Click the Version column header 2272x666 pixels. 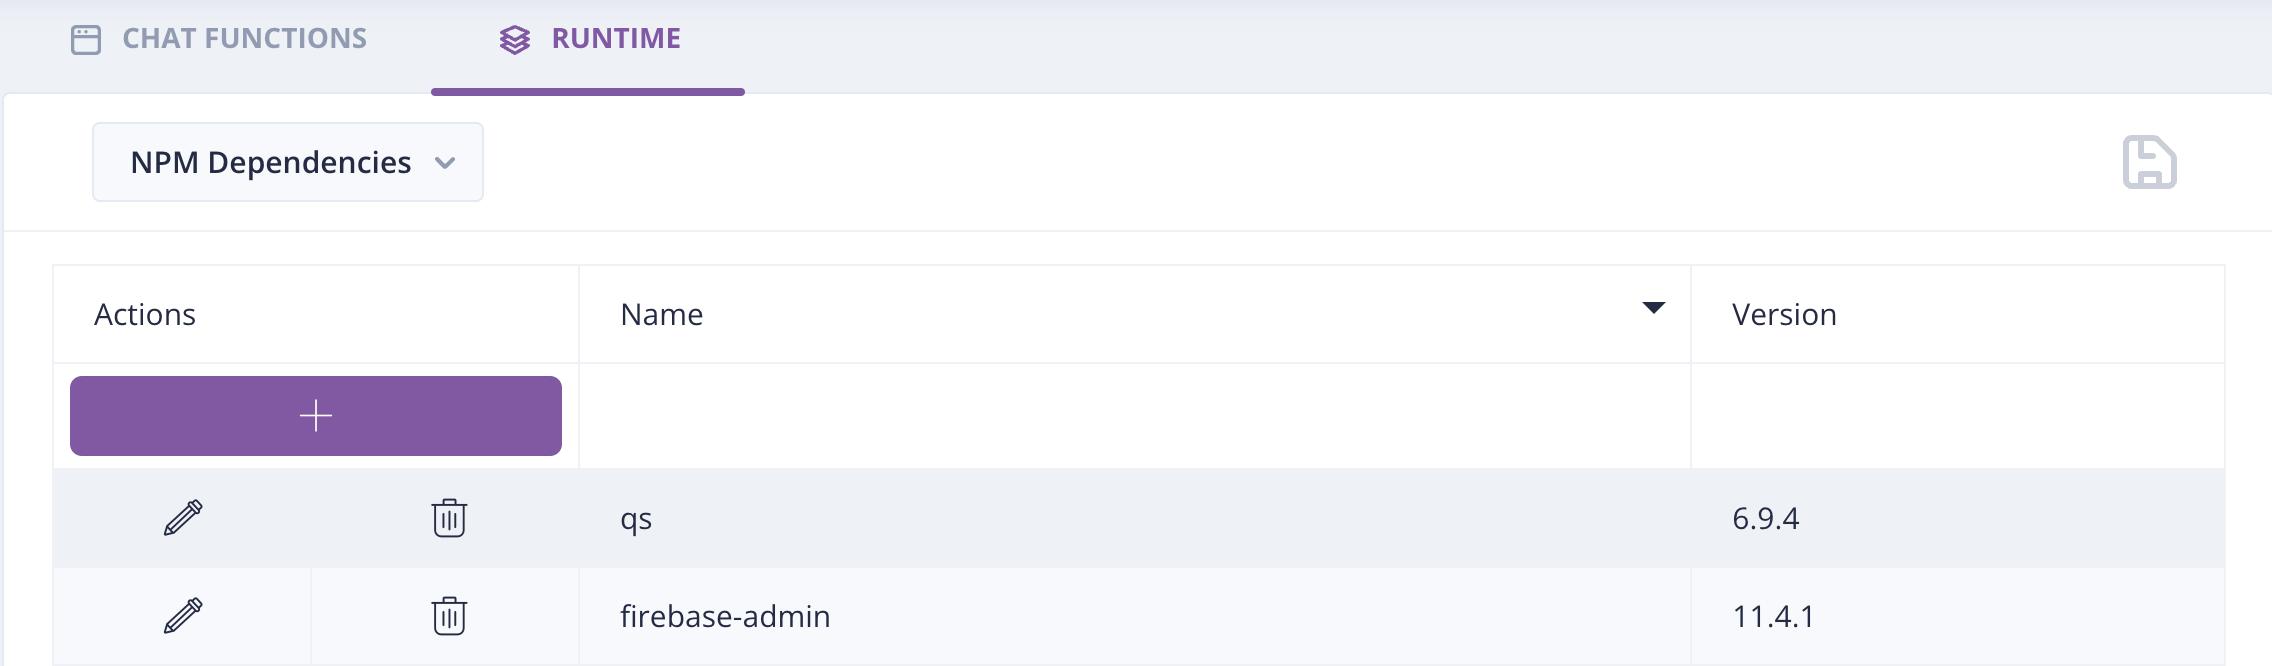(x=1784, y=314)
